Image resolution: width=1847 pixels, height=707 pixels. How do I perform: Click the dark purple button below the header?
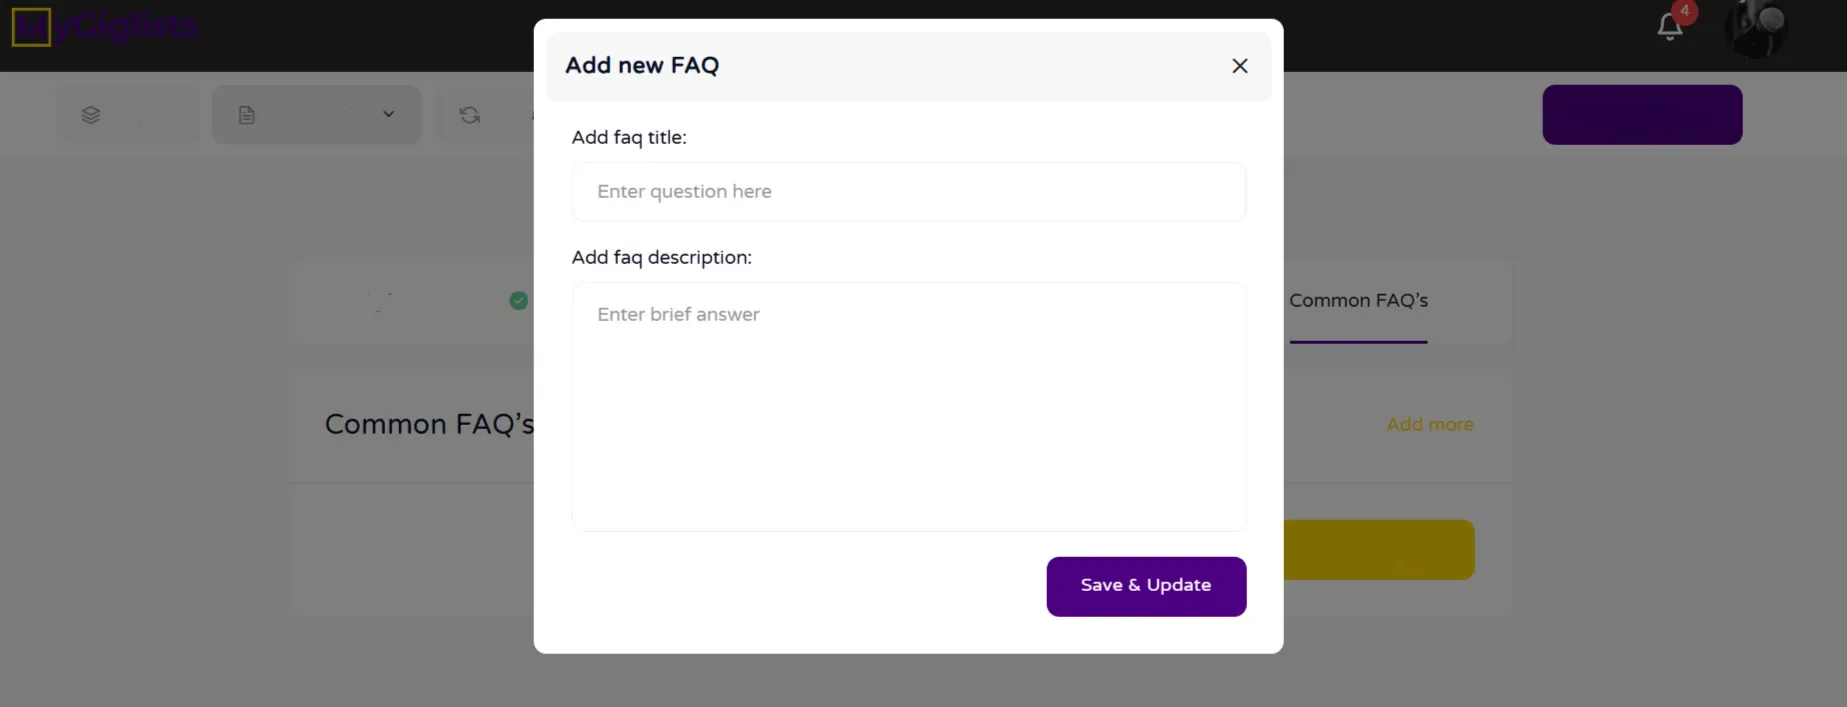(1642, 115)
